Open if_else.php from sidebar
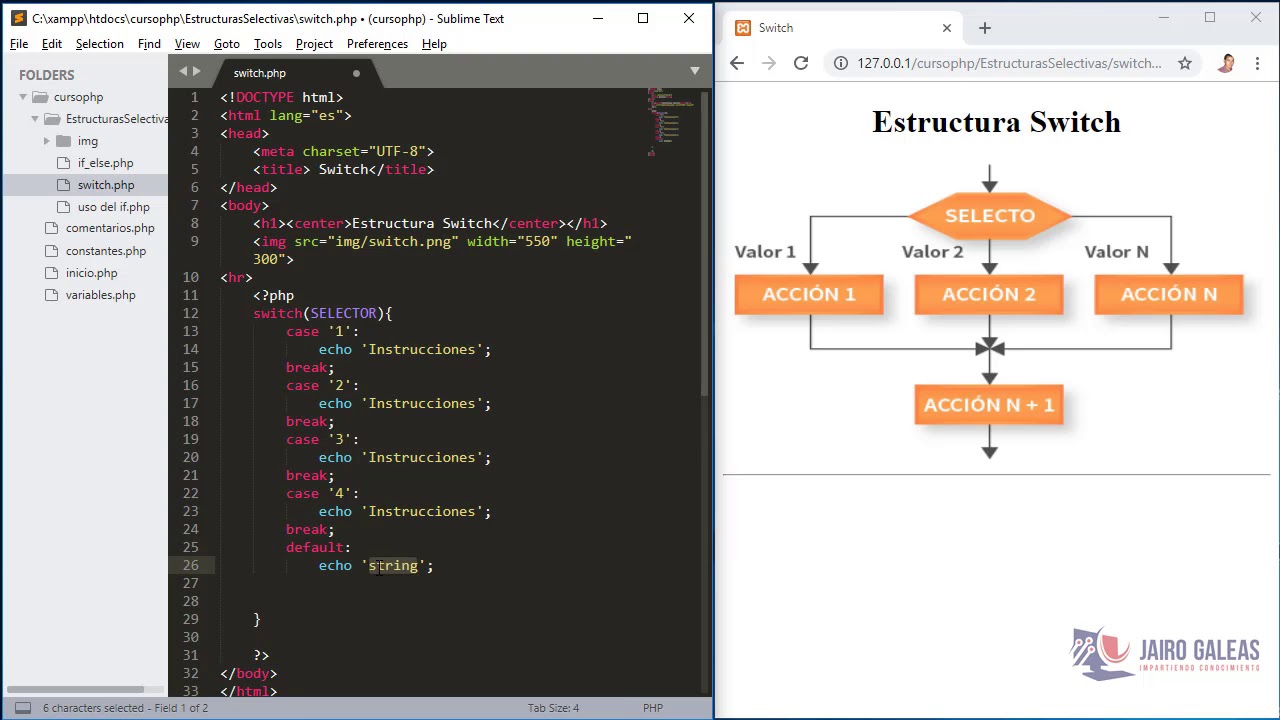 (x=105, y=163)
